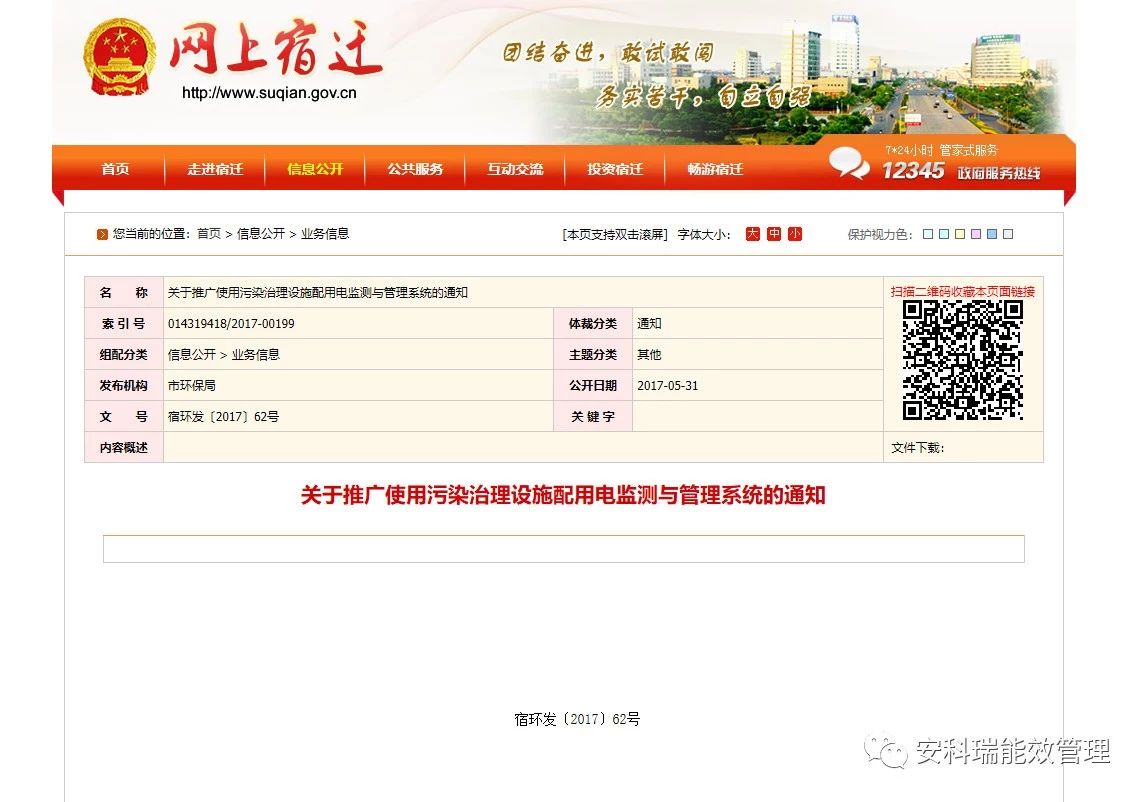
Task: Click the 内容概述 row label
Action: tap(124, 448)
